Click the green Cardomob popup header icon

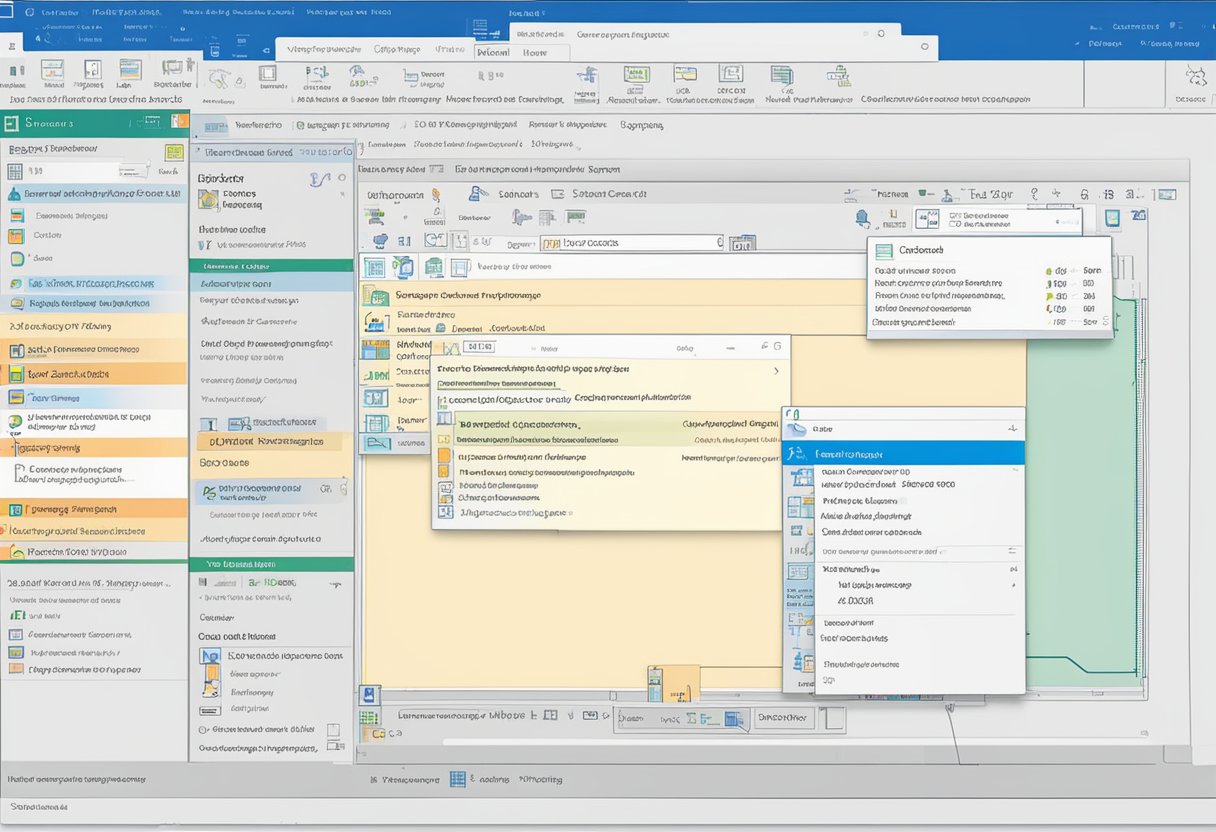[x=884, y=251]
